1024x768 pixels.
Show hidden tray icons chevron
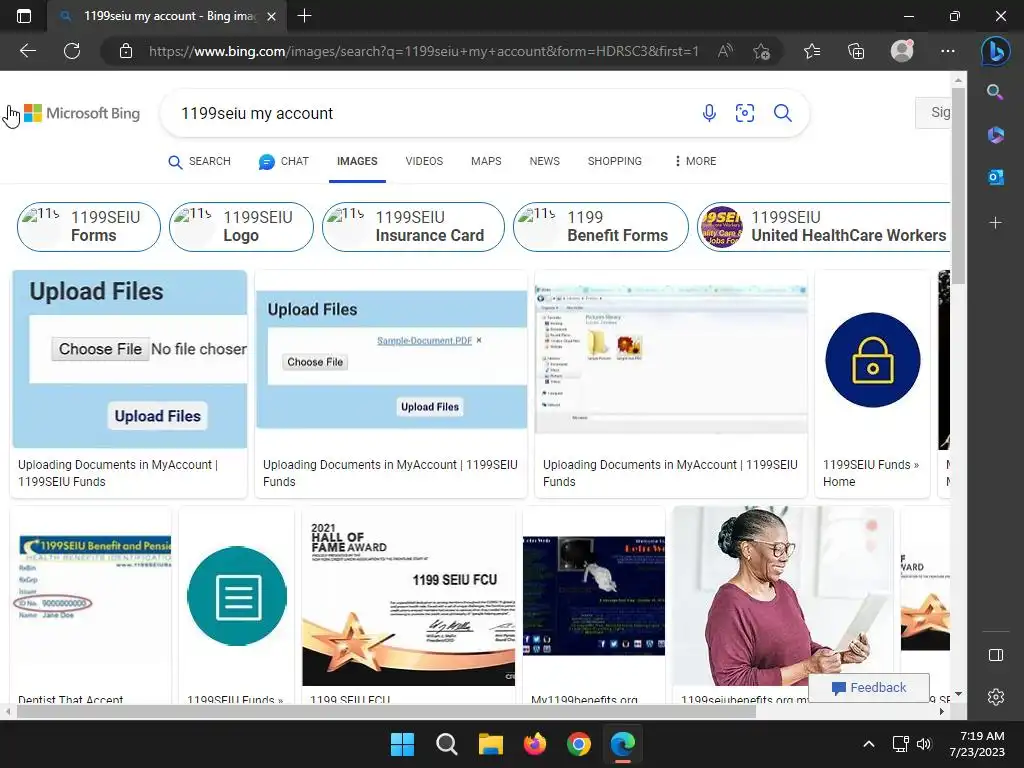click(869, 744)
